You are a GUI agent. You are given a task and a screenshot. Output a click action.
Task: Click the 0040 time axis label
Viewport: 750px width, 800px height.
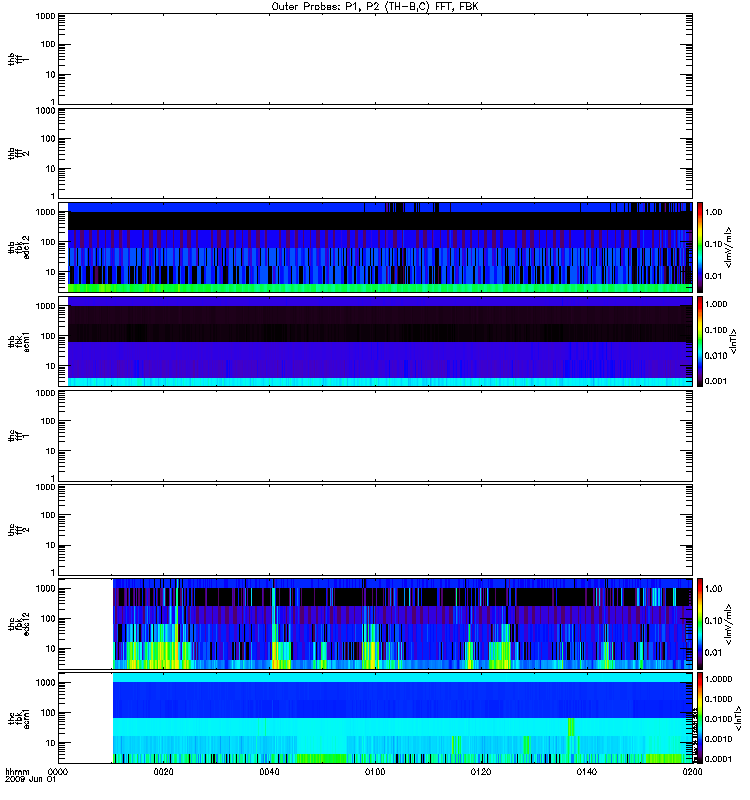tap(269, 773)
